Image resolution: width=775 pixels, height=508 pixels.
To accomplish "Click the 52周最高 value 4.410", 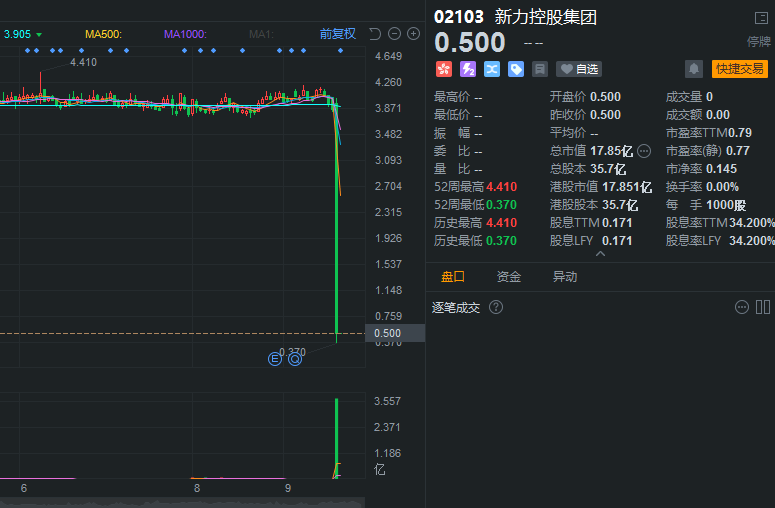I will 502,187.
